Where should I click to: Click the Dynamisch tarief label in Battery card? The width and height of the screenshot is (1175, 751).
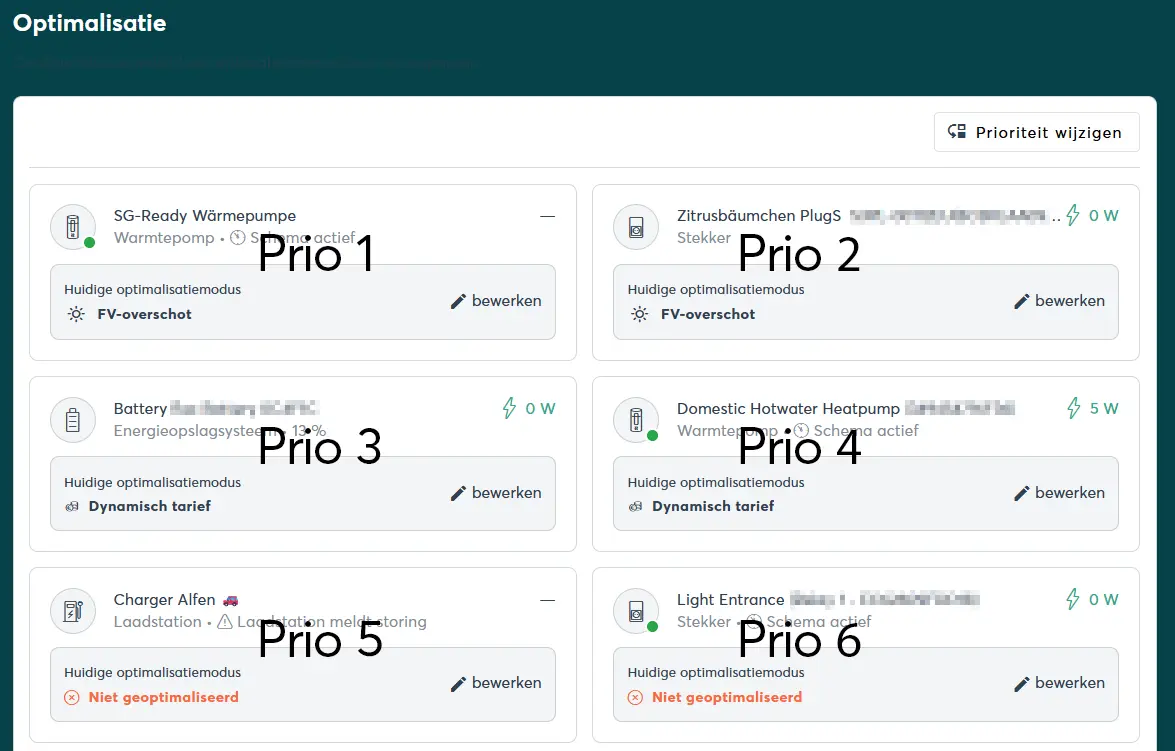(x=149, y=506)
